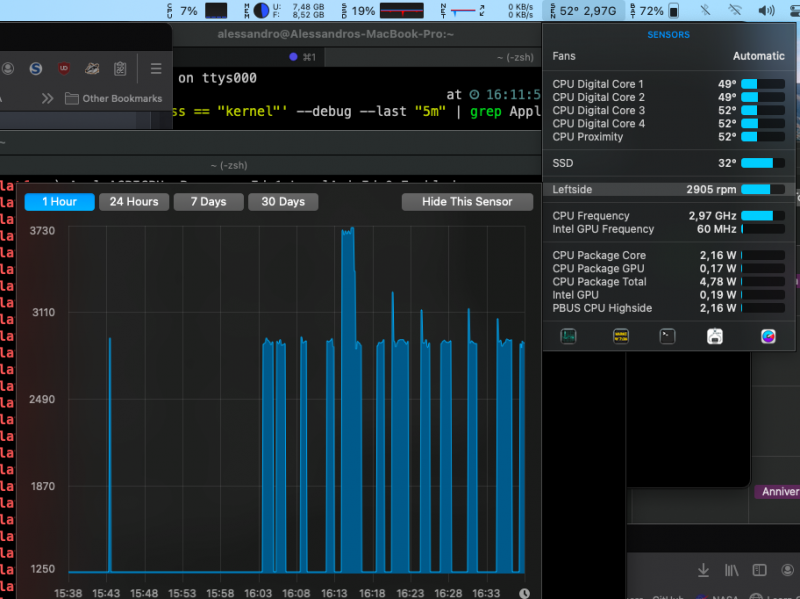Screen dimensions: 800x599
Task: Open the Firefox hamburger menu
Action: (x=156, y=69)
